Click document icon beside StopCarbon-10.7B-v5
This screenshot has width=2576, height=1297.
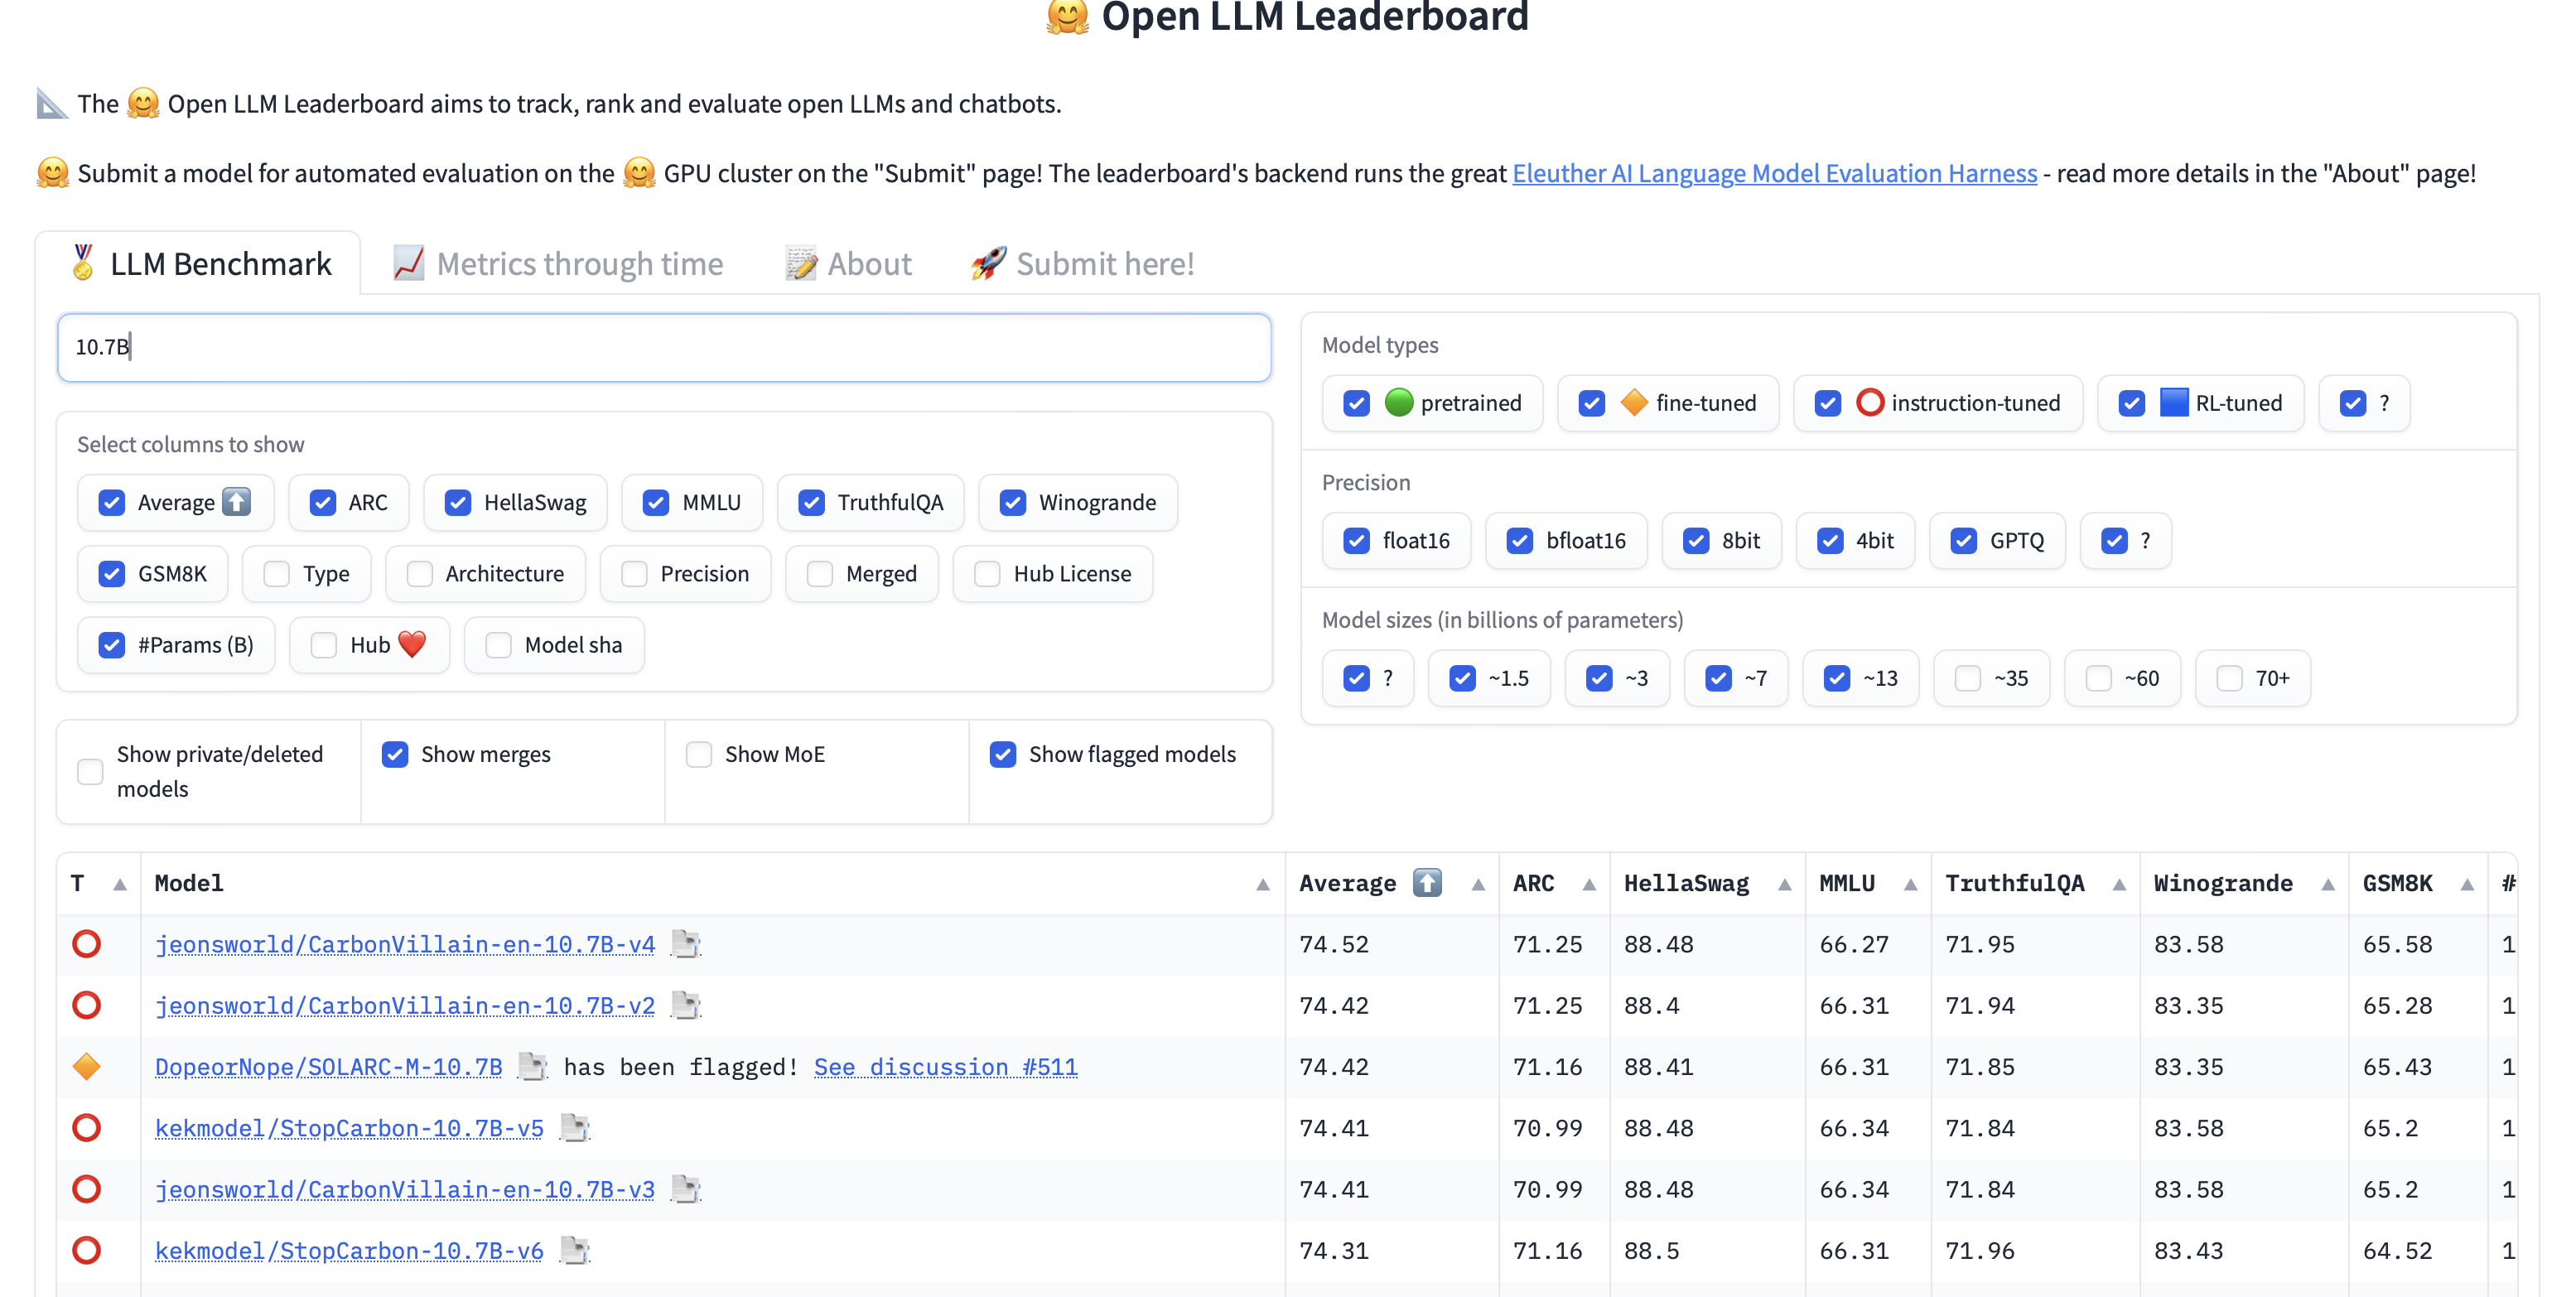point(574,1128)
